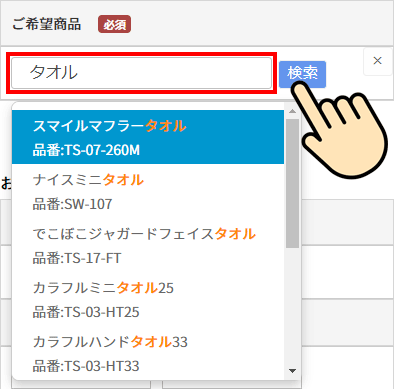394x389 pixels.
Task: Click the タオル search input field
Action: (x=142, y=73)
